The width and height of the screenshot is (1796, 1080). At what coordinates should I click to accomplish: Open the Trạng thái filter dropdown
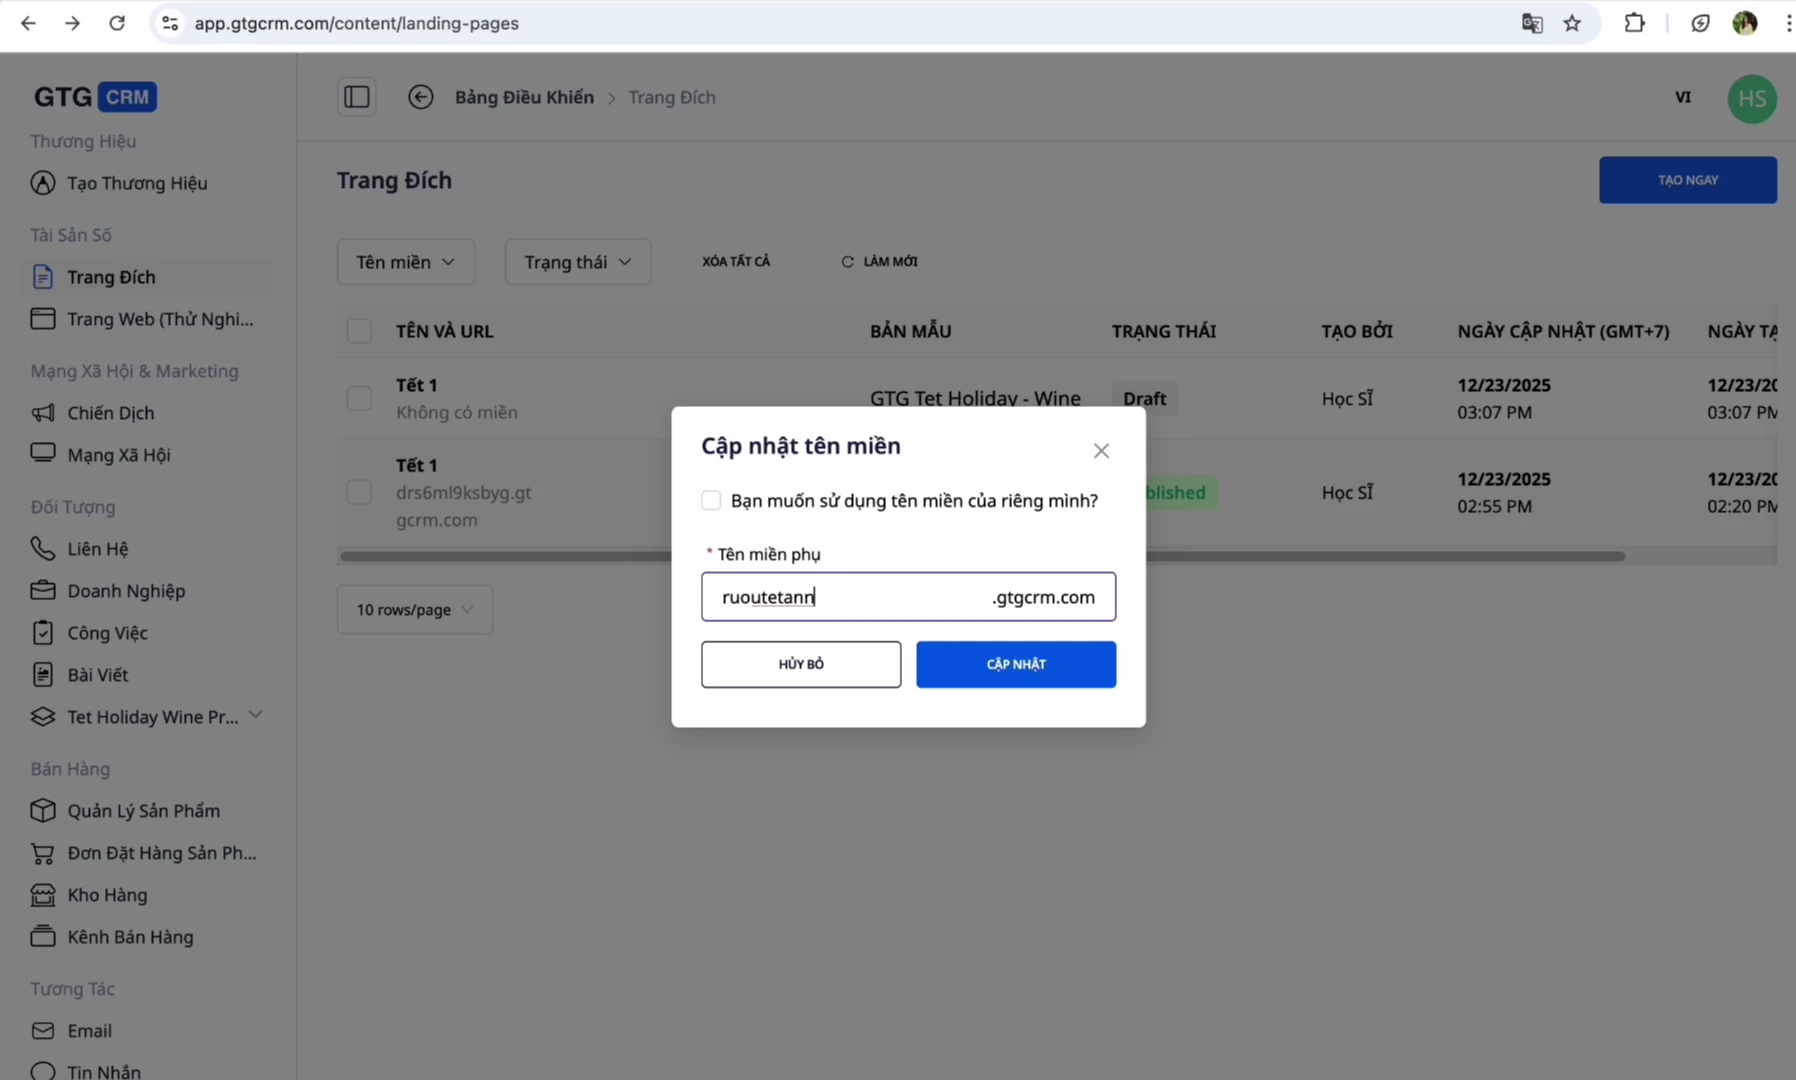[x=577, y=261]
